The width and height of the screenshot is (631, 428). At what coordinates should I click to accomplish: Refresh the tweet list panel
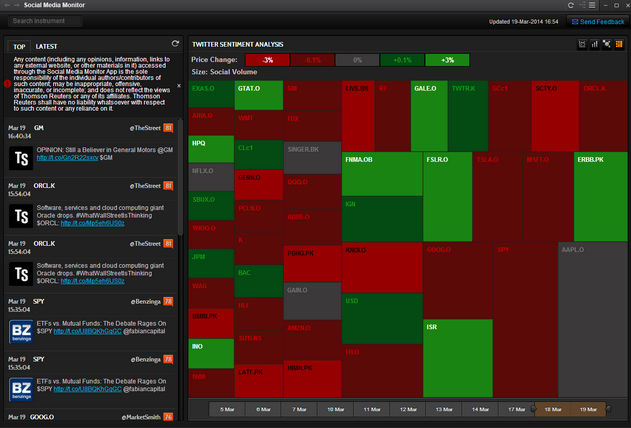coord(175,43)
